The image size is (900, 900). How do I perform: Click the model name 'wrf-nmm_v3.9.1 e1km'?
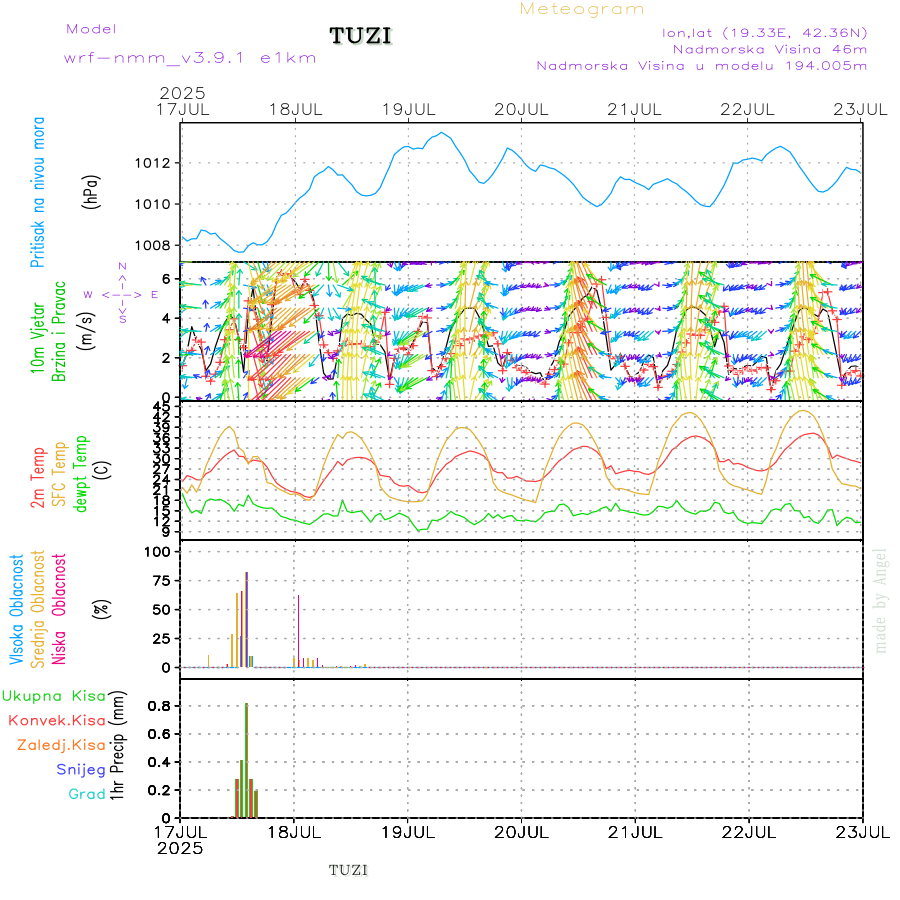190,58
